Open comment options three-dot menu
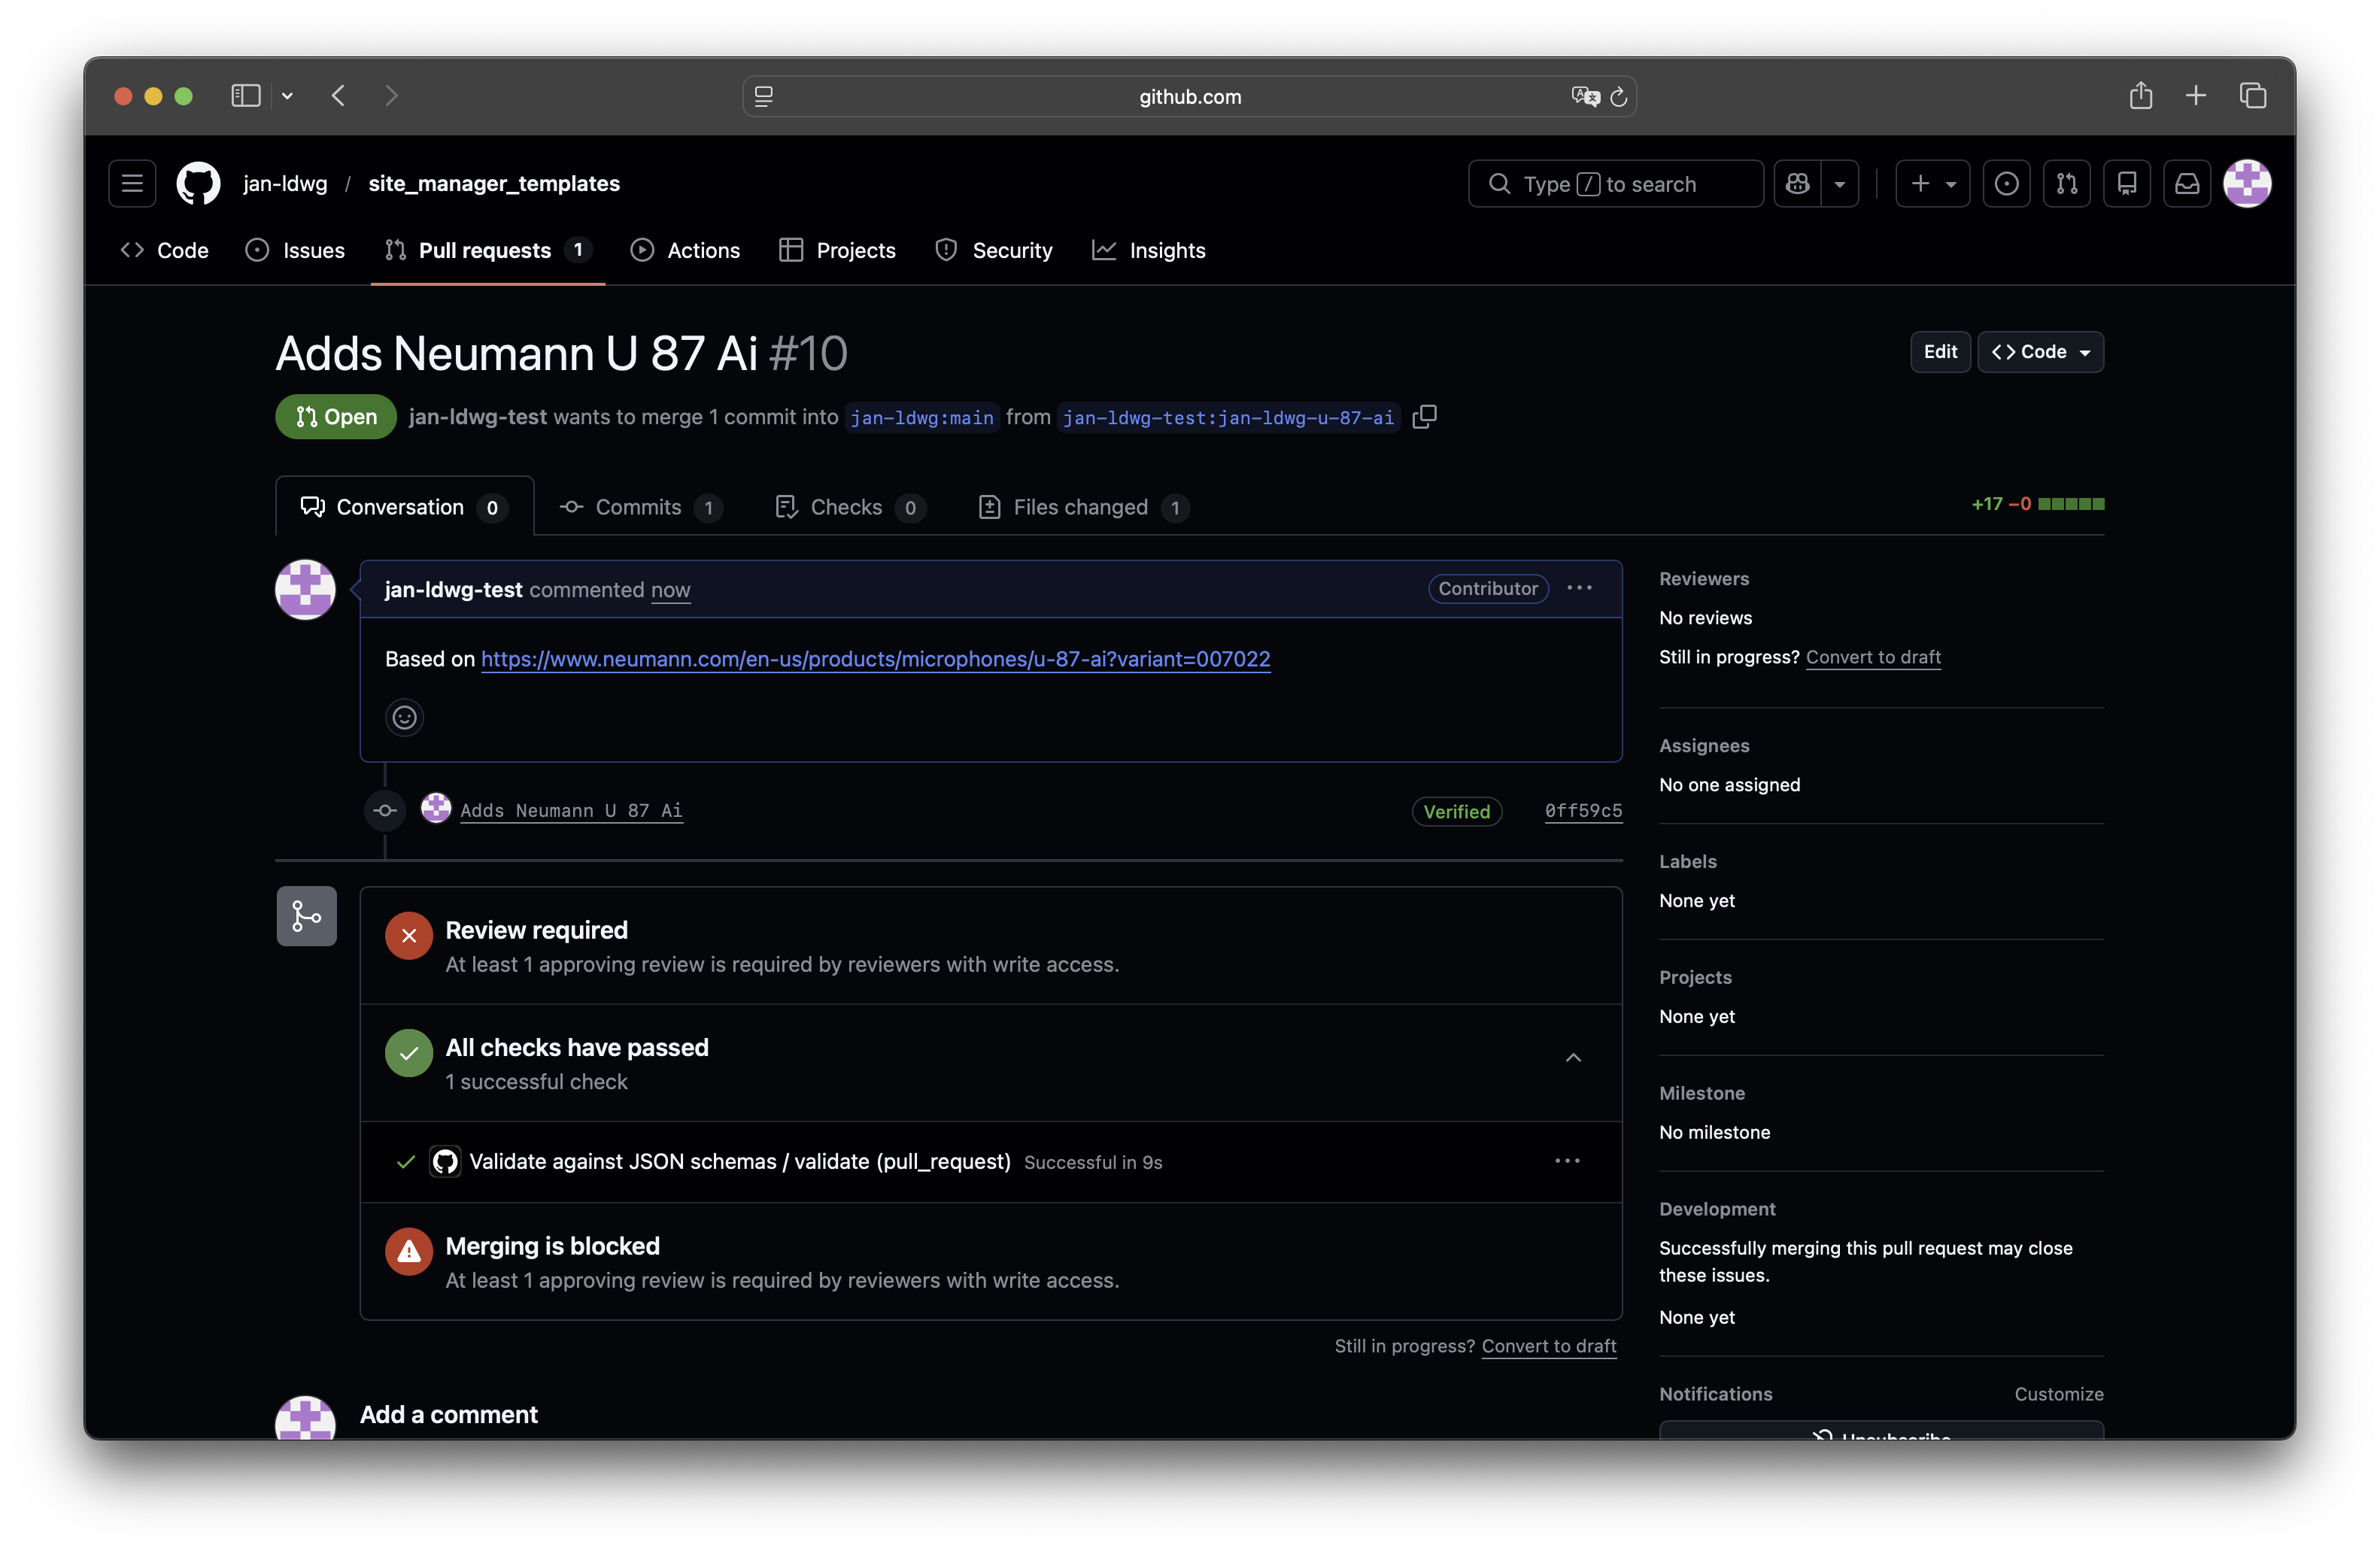Image resolution: width=2380 pixels, height=1551 pixels. (x=1579, y=588)
